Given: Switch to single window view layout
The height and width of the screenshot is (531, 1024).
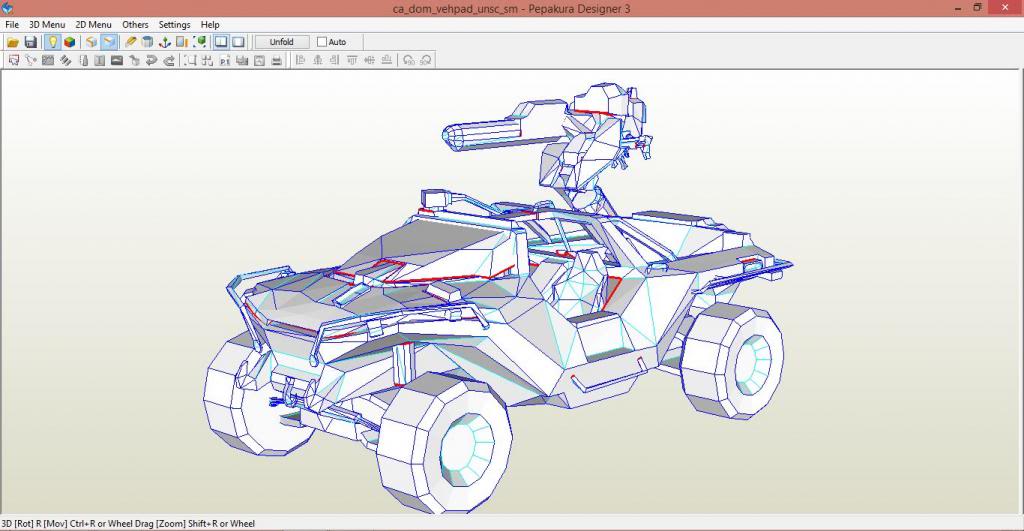Looking at the screenshot, I should coord(238,42).
